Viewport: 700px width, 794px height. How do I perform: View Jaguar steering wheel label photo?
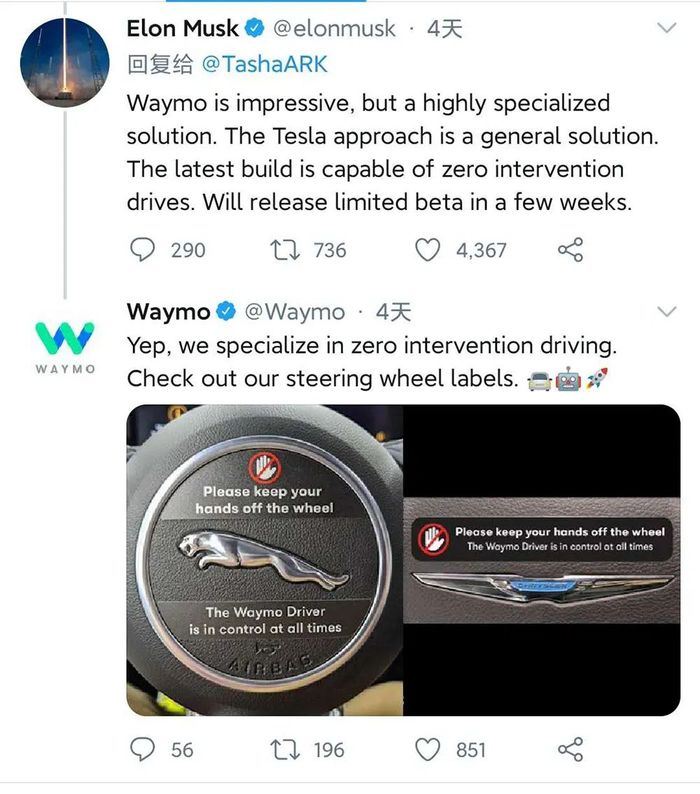[x=264, y=560]
